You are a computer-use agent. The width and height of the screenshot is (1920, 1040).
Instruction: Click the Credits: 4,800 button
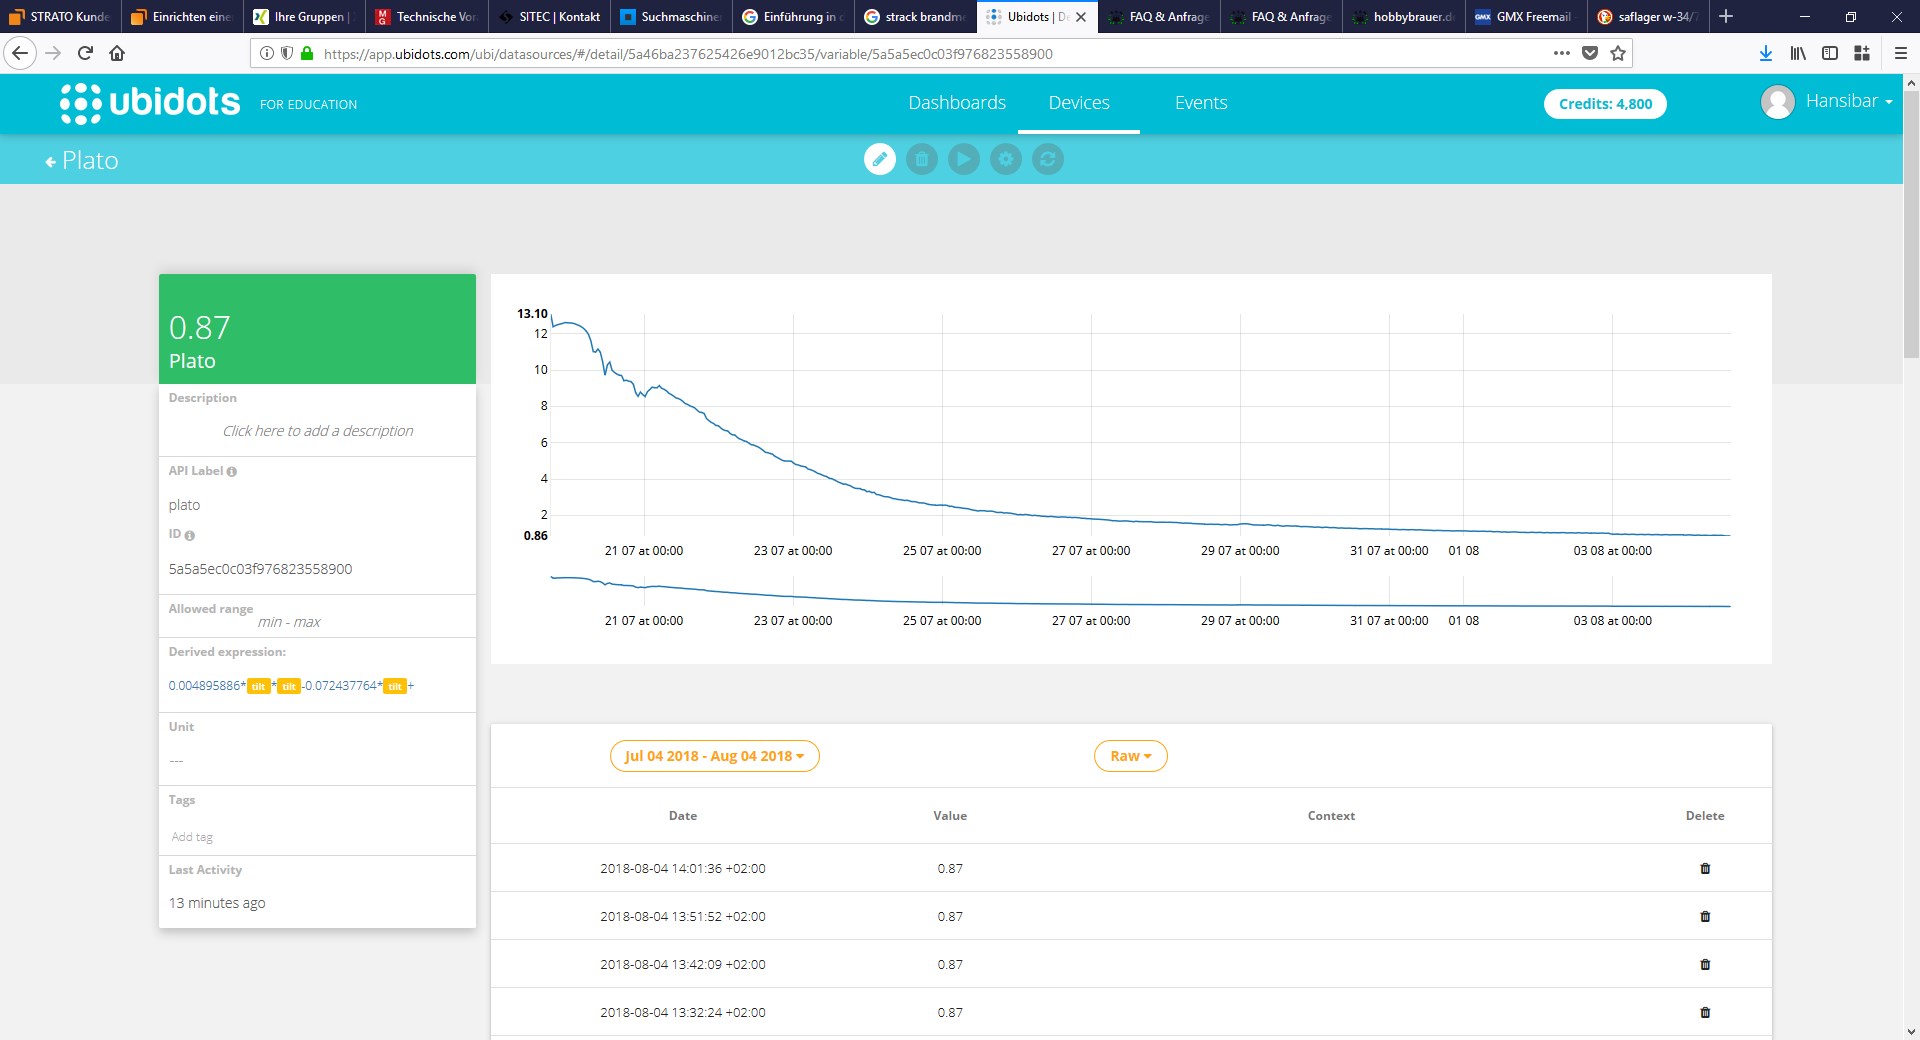coord(1604,104)
